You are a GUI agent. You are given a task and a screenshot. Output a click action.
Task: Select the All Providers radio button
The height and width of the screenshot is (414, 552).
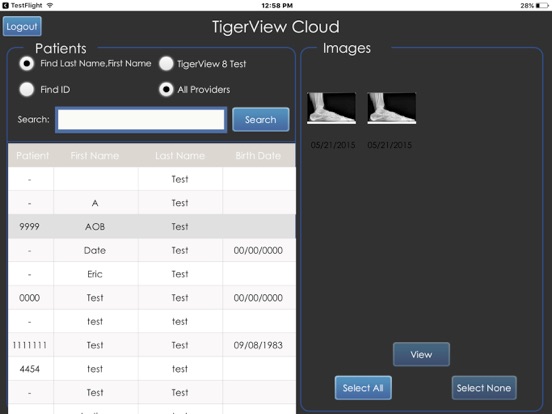pyautogui.click(x=166, y=89)
